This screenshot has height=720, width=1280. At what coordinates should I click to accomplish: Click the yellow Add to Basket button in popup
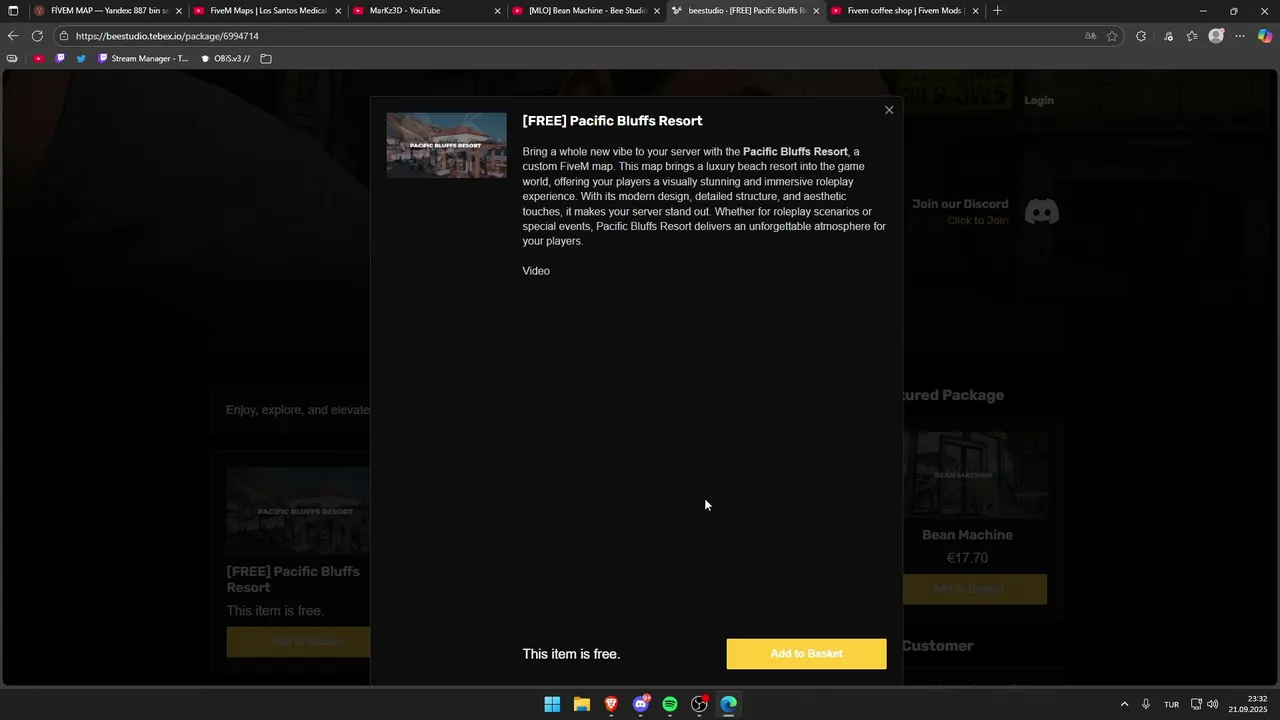coord(806,654)
